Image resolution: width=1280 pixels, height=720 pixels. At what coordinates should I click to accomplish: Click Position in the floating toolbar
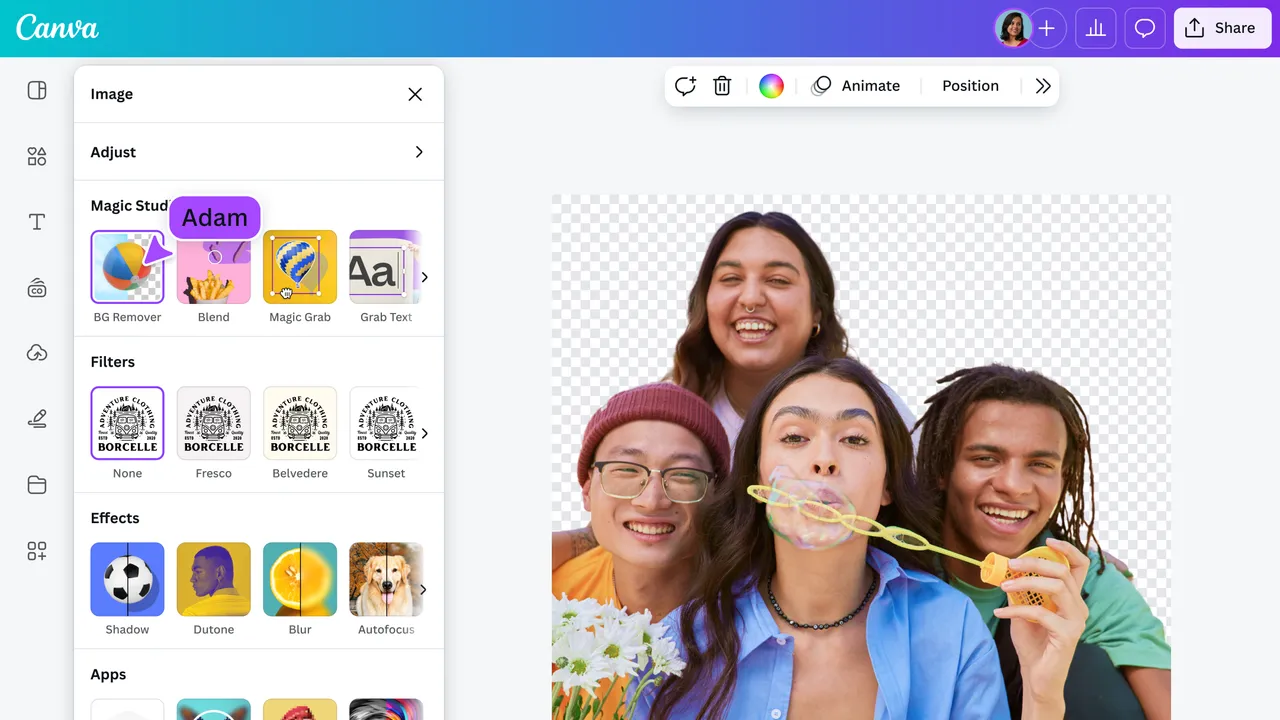(970, 86)
